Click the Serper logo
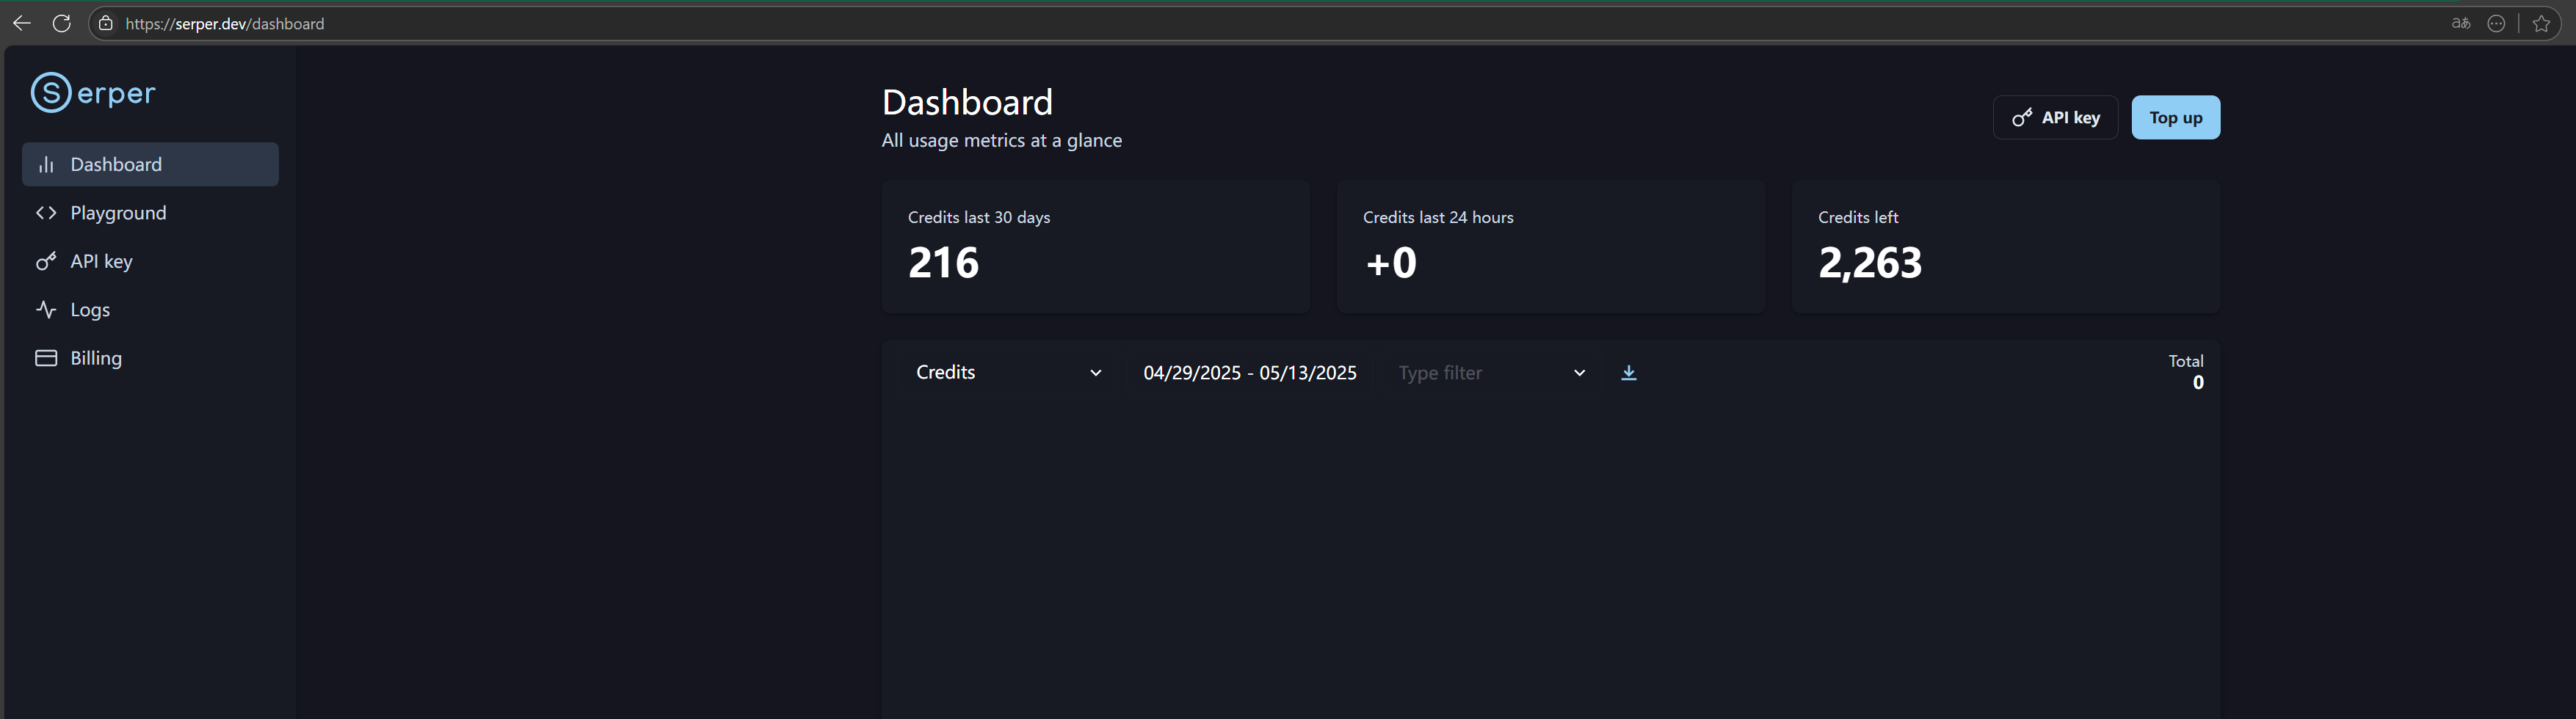2576x719 pixels. 93,93
